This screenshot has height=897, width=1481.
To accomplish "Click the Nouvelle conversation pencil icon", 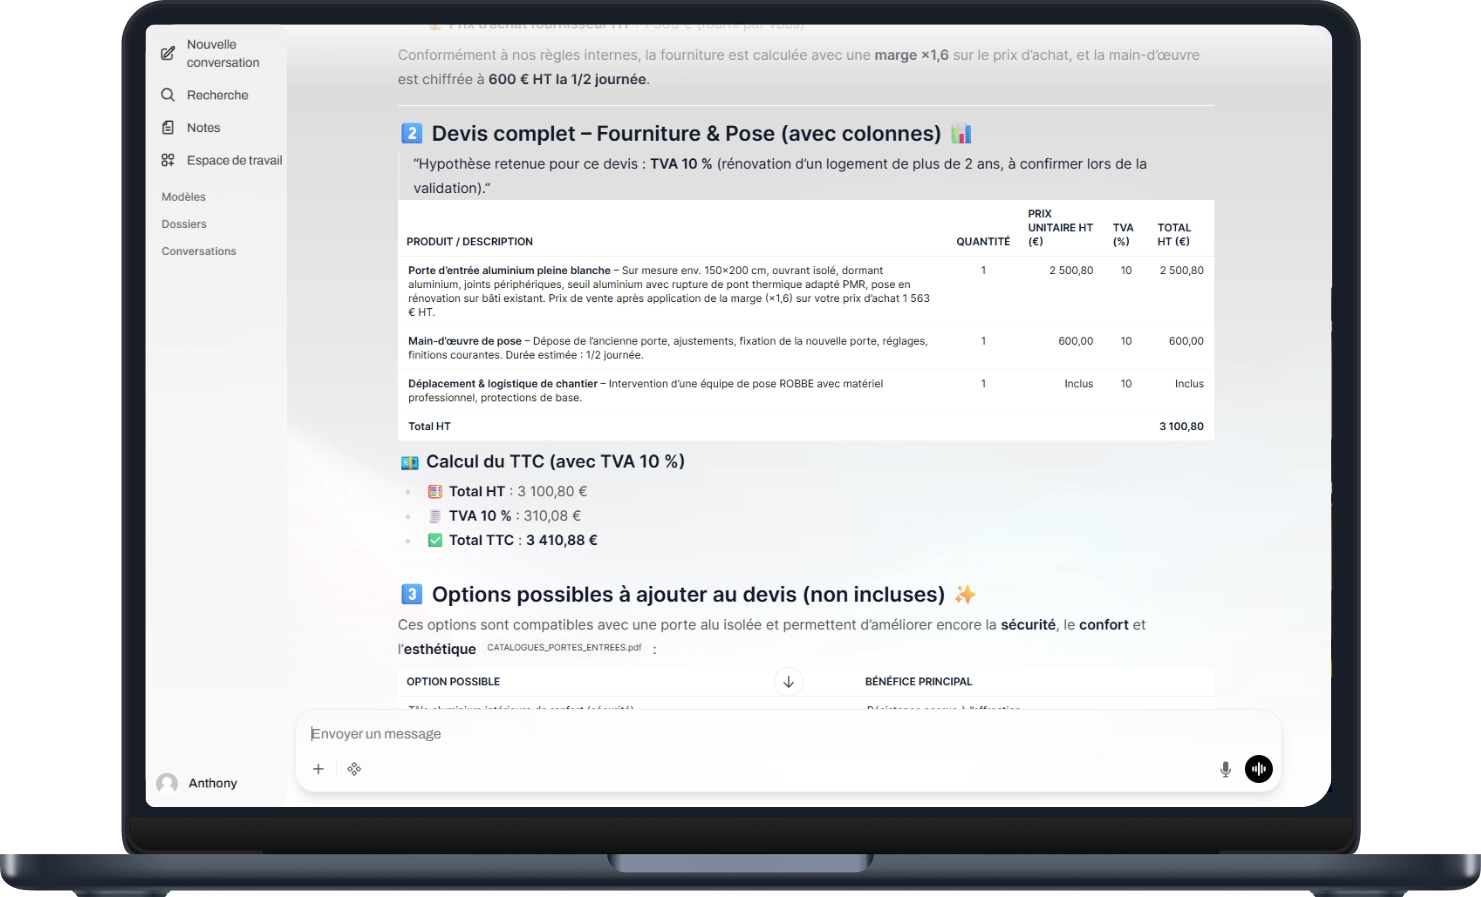I will [x=168, y=53].
